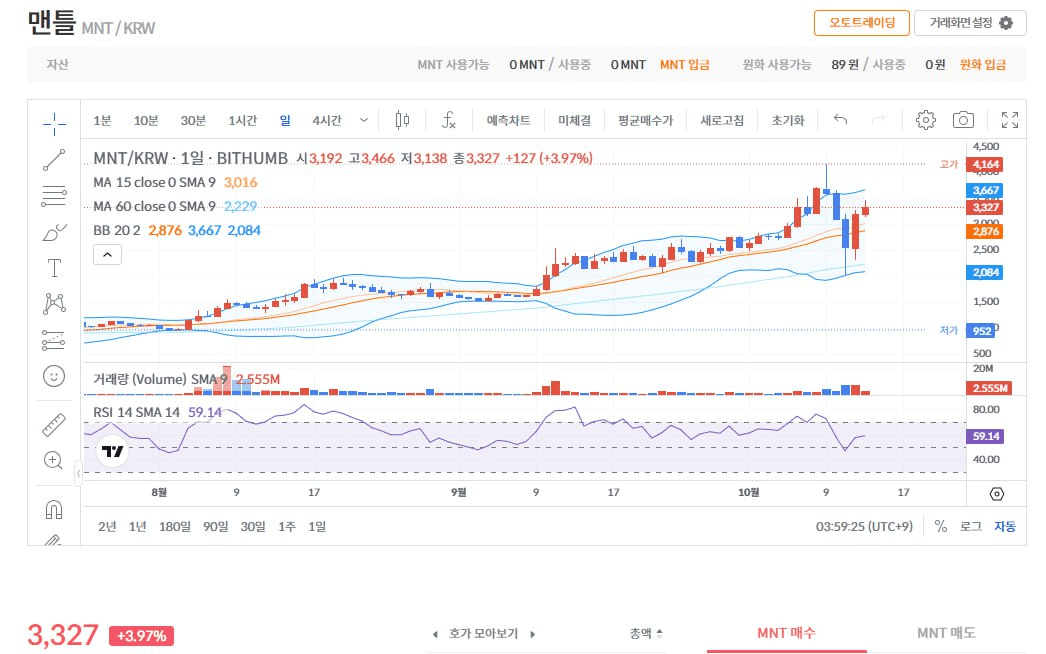Collapse the indicator legend list

107,255
